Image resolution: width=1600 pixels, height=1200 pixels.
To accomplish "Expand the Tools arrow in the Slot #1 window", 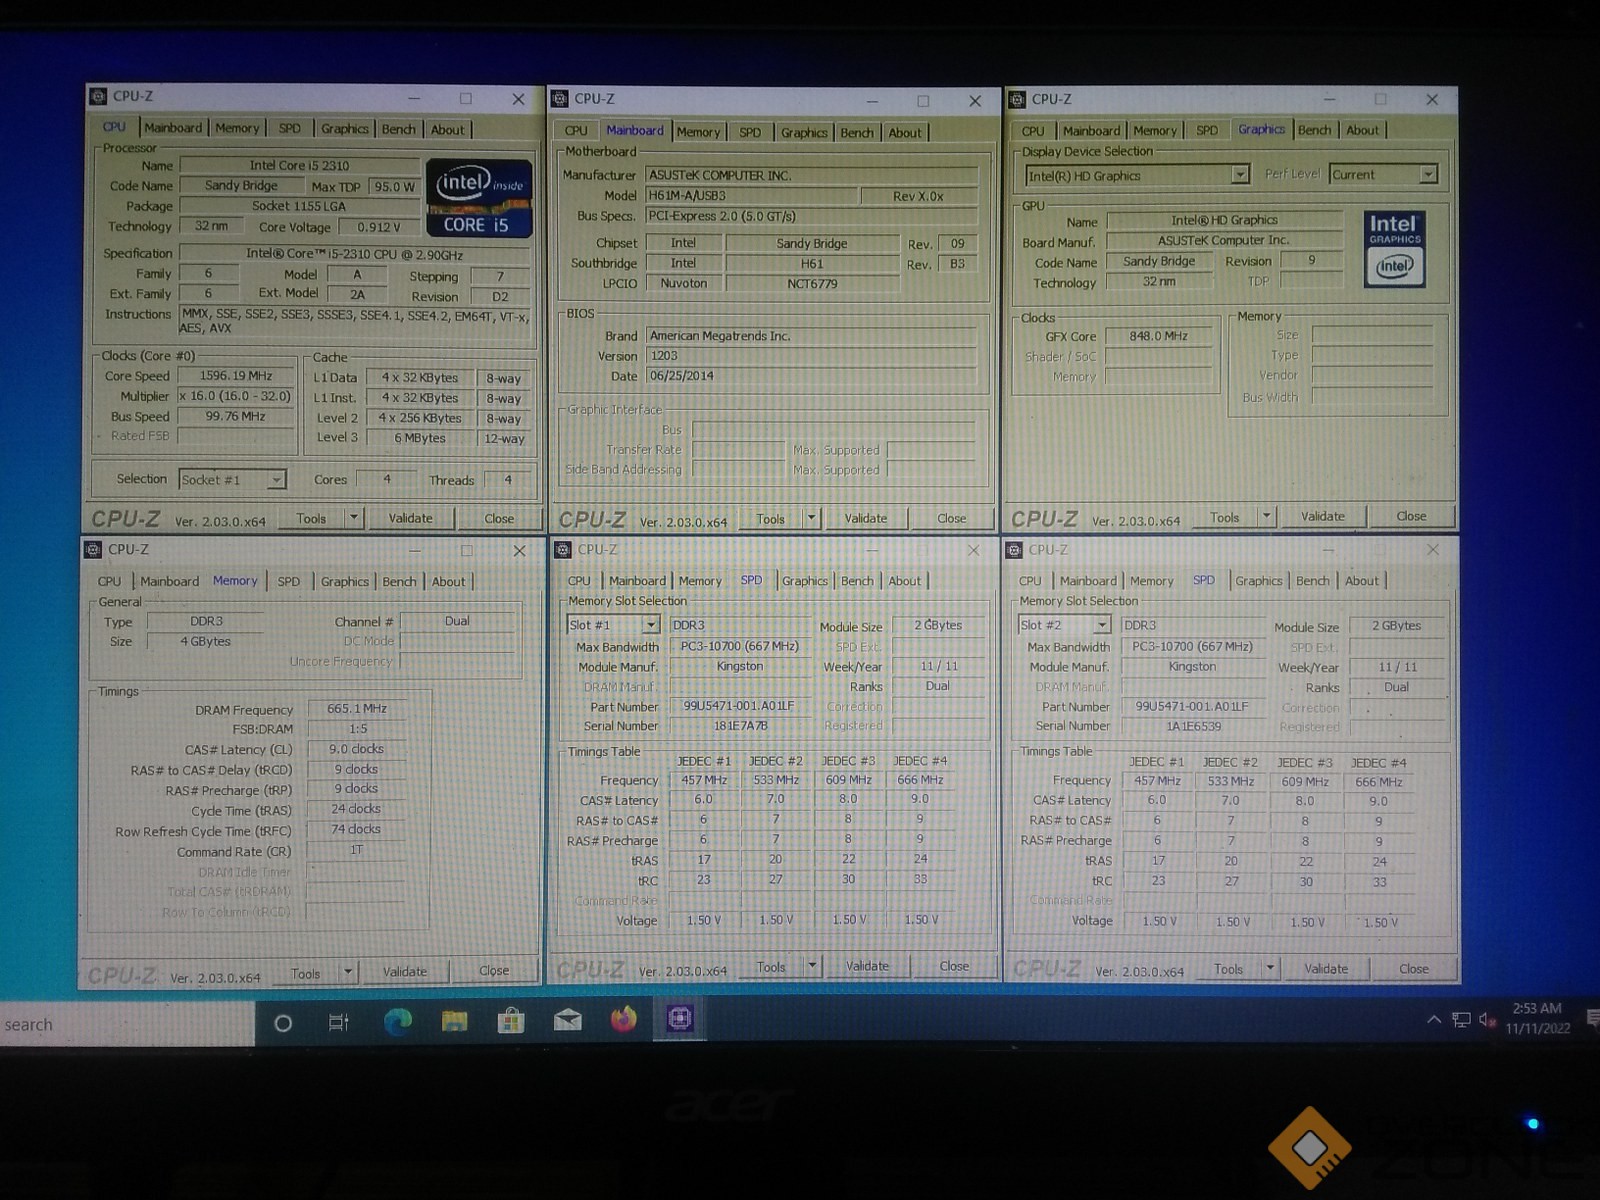I will pos(812,966).
